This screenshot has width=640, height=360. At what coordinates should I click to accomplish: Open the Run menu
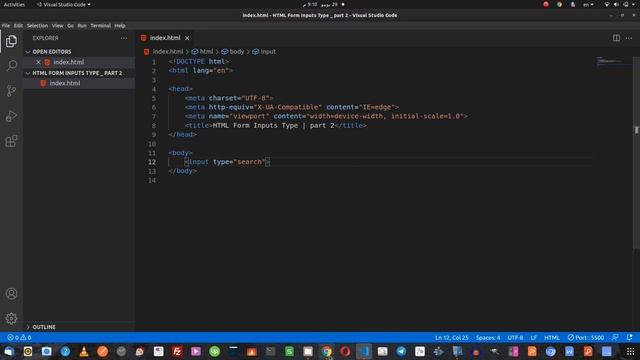pyautogui.click(x=82, y=26)
